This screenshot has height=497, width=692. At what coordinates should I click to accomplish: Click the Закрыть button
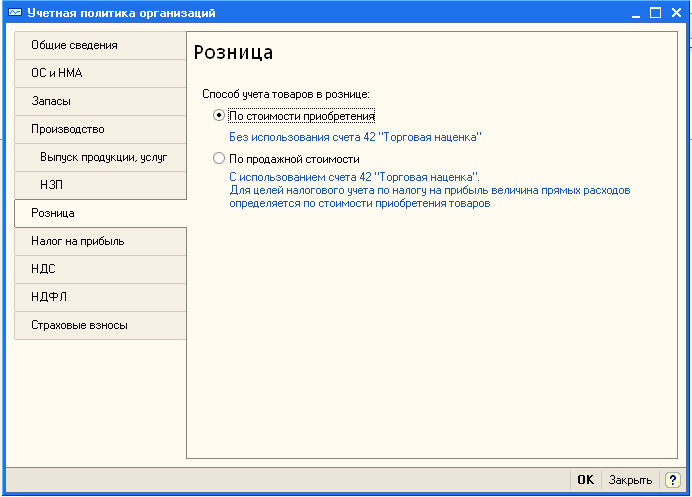630,480
